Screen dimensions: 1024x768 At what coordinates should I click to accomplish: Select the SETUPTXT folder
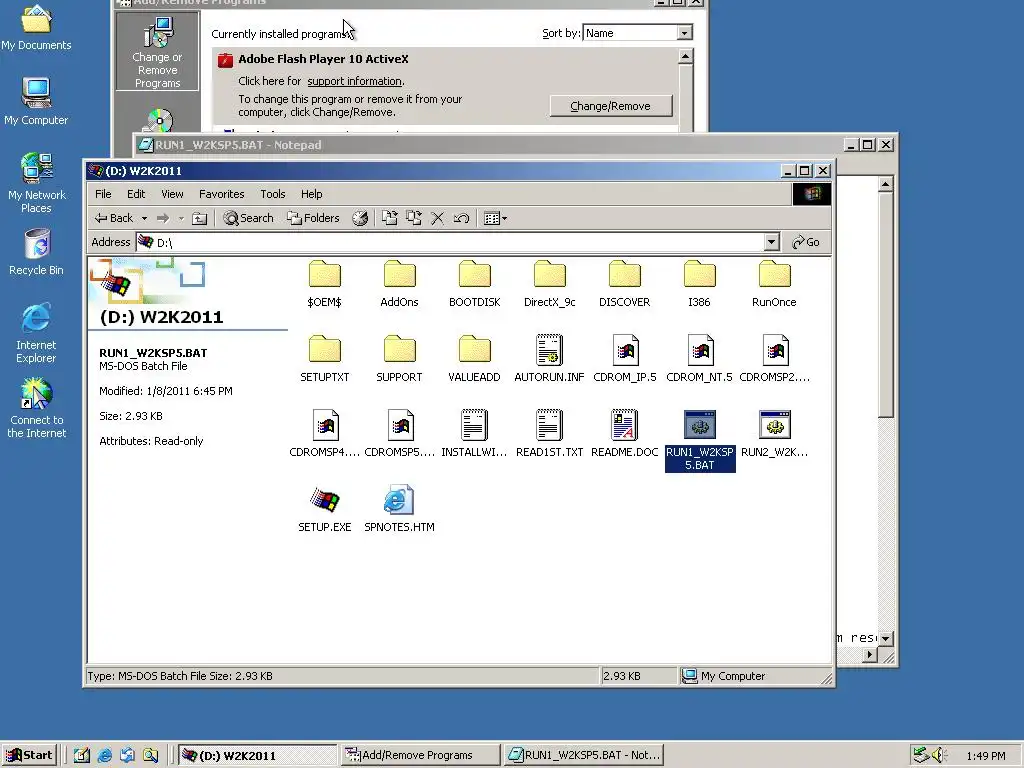click(x=325, y=359)
